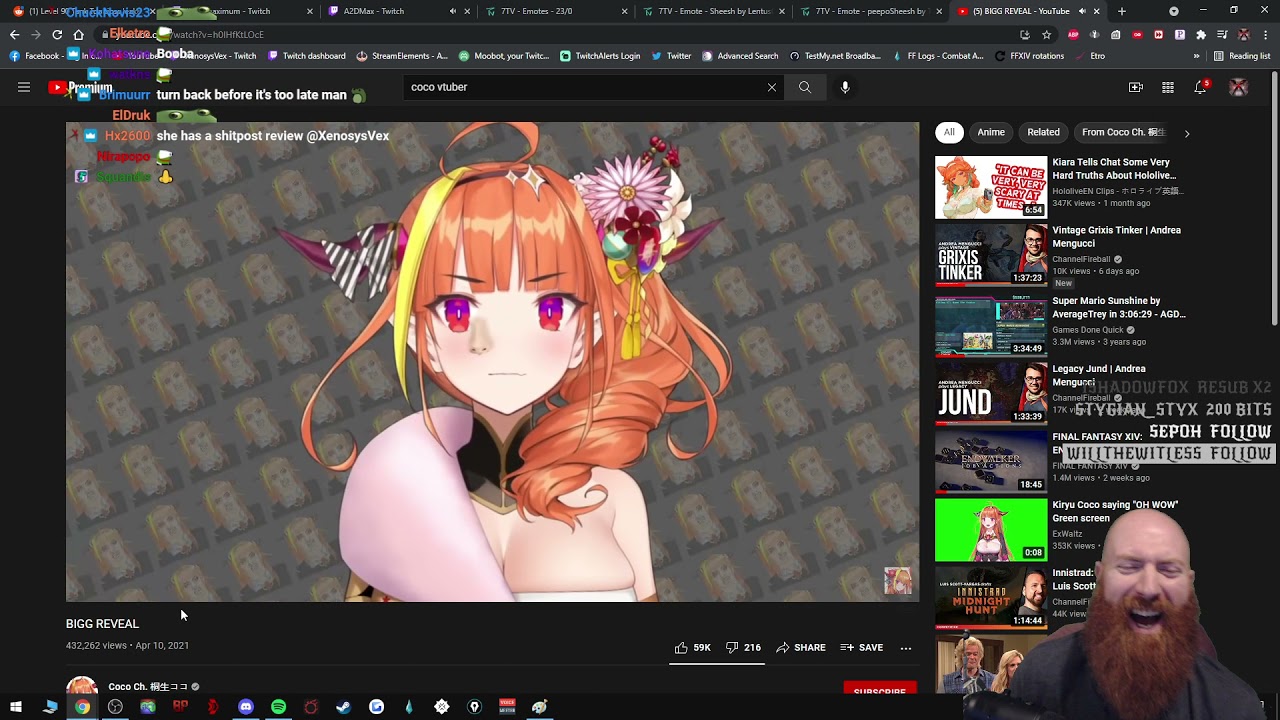Viewport: 1280px width, 720px height.
Task: Open Discord from the taskbar
Action: click(246, 707)
